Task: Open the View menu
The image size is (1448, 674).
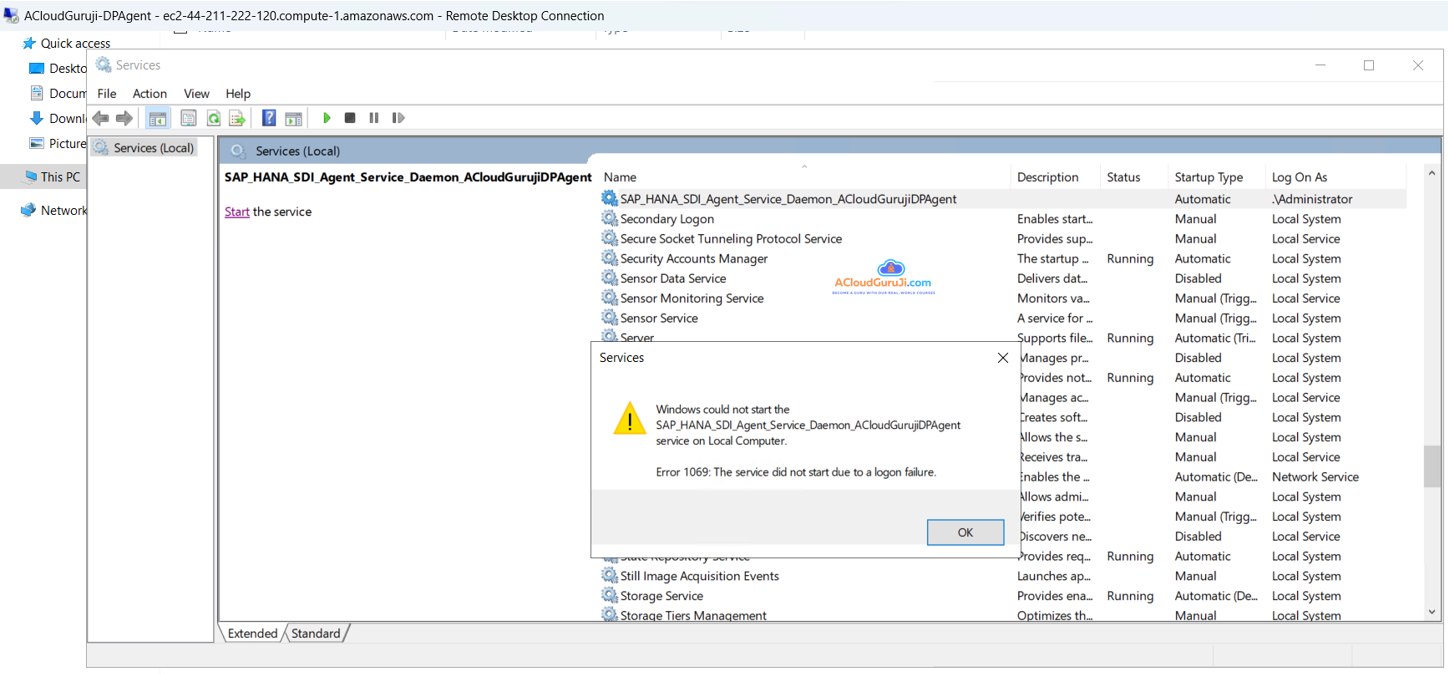Action: [x=197, y=94]
